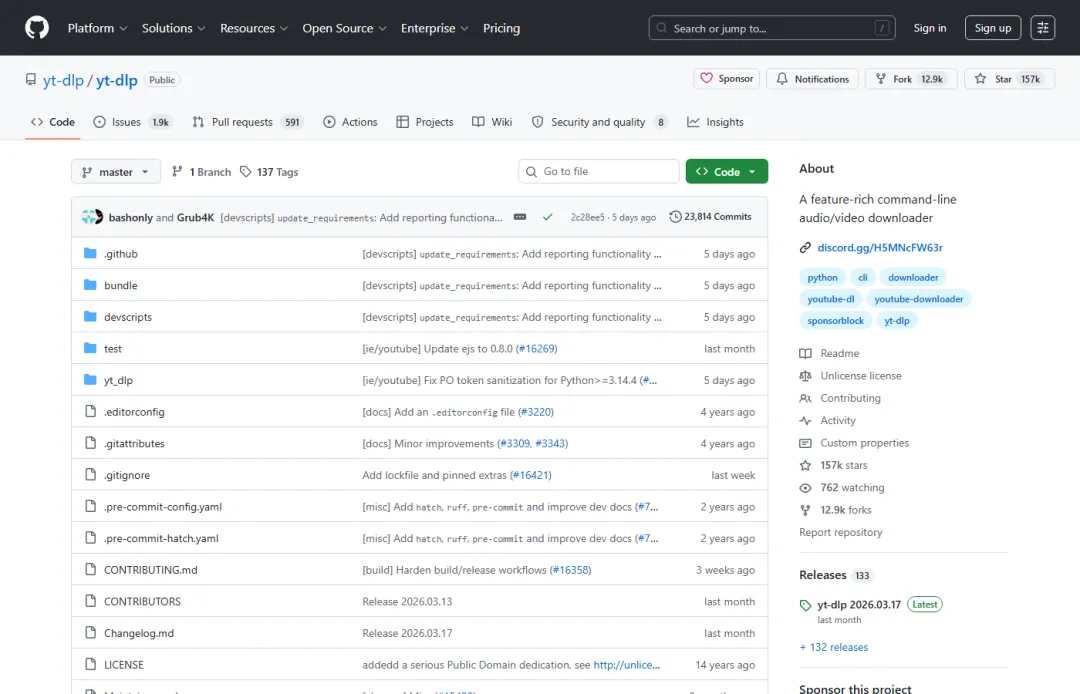Image resolution: width=1080 pixels, height=694 pixels.
Task: Open the Unlicense license scale icon
Action: click(x=805, y=376)
